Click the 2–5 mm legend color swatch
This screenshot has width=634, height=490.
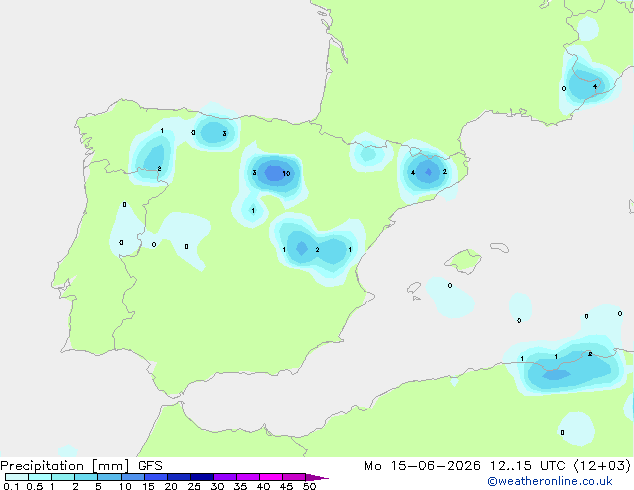pyautogui.click(x=86, y=477)
